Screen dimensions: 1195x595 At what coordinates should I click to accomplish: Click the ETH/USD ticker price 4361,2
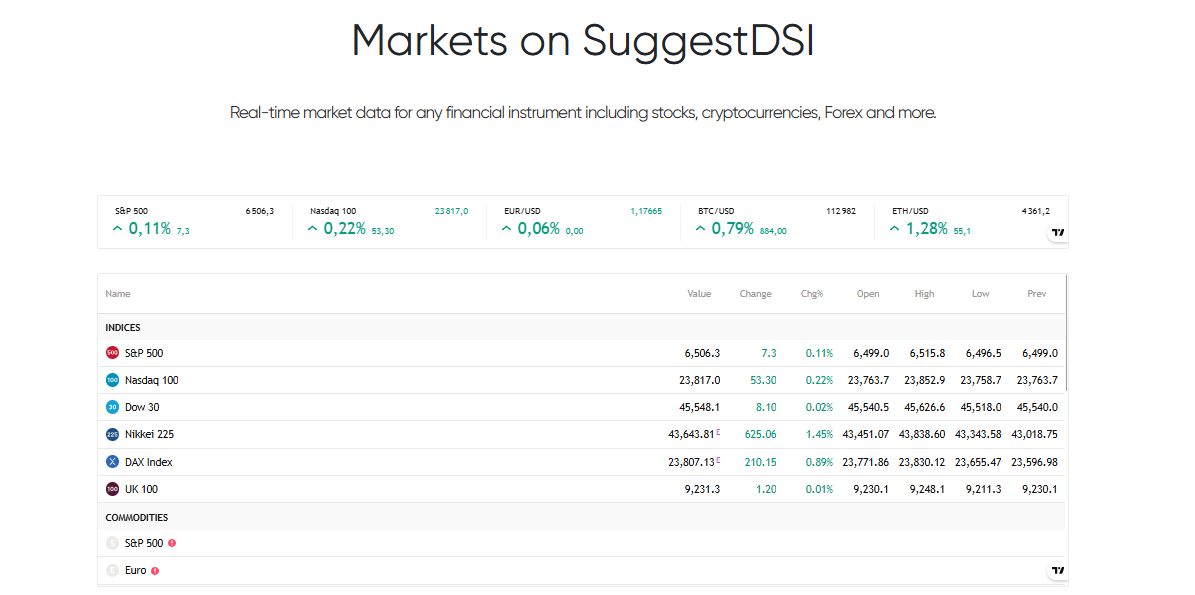1036,211
